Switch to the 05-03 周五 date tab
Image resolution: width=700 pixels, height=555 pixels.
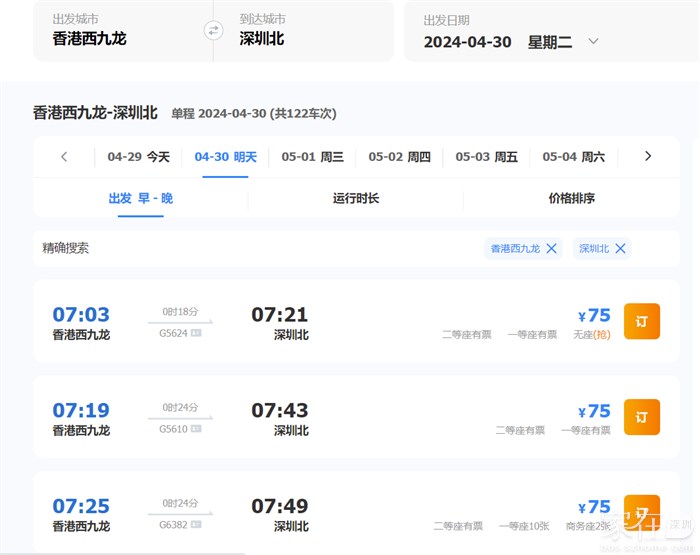[x=486, y=157]
